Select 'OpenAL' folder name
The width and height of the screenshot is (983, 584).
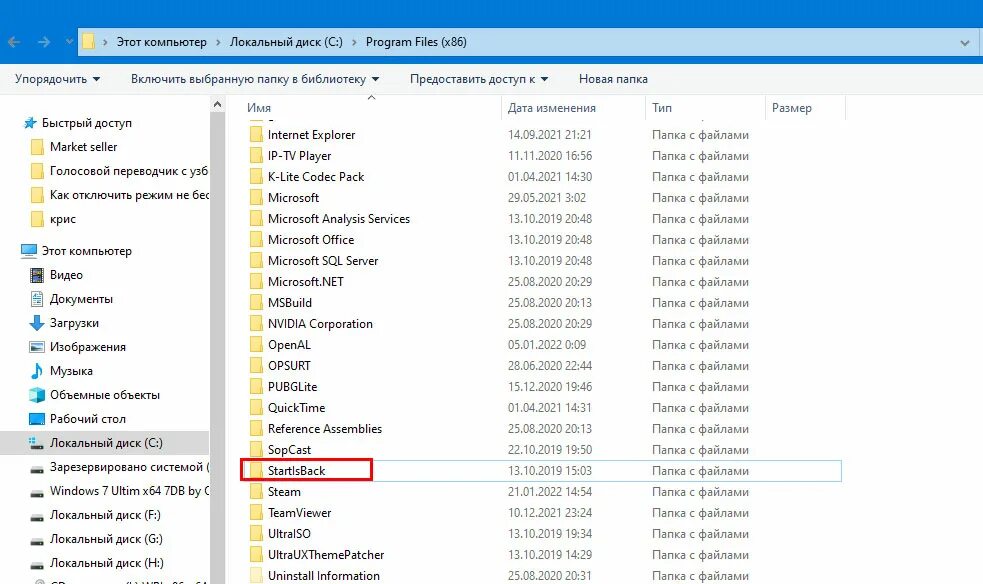(289, 345)
